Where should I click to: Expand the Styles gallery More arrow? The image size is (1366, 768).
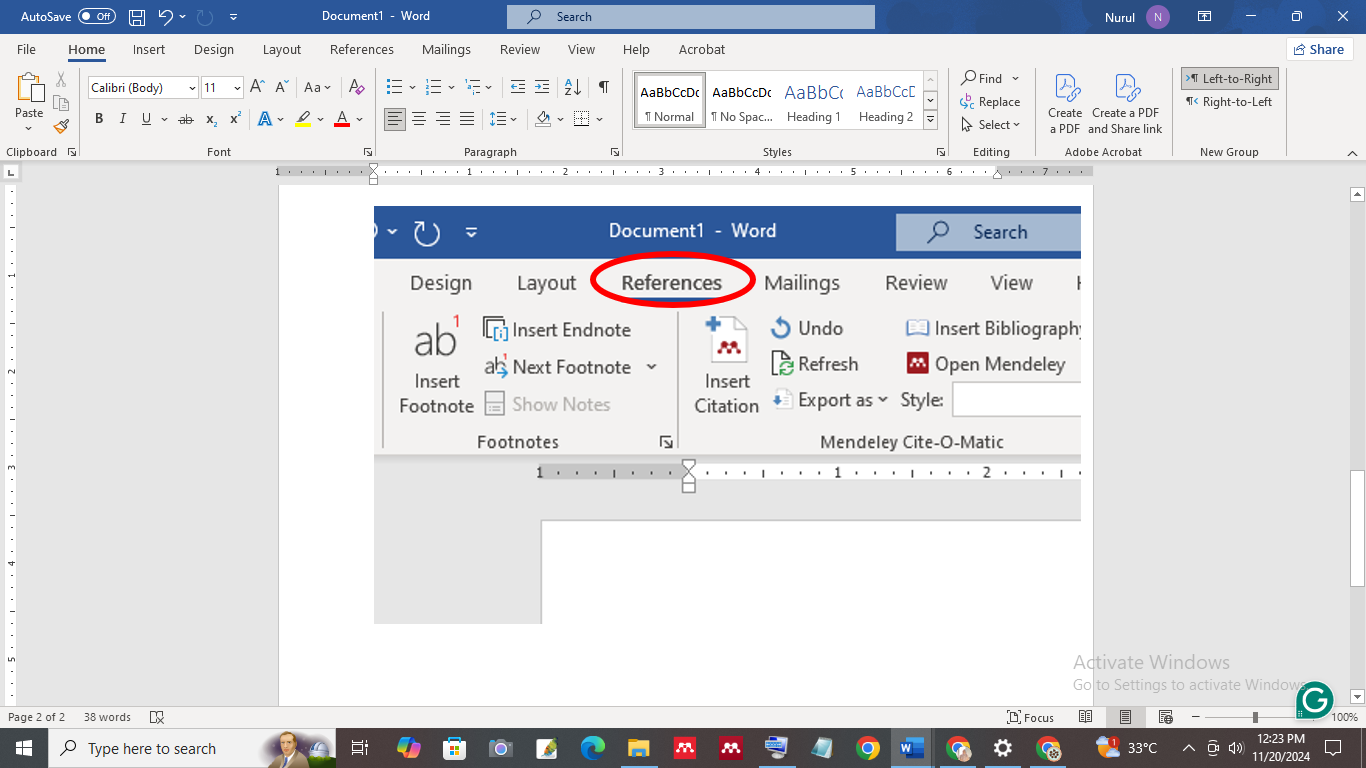coord(930,120)
